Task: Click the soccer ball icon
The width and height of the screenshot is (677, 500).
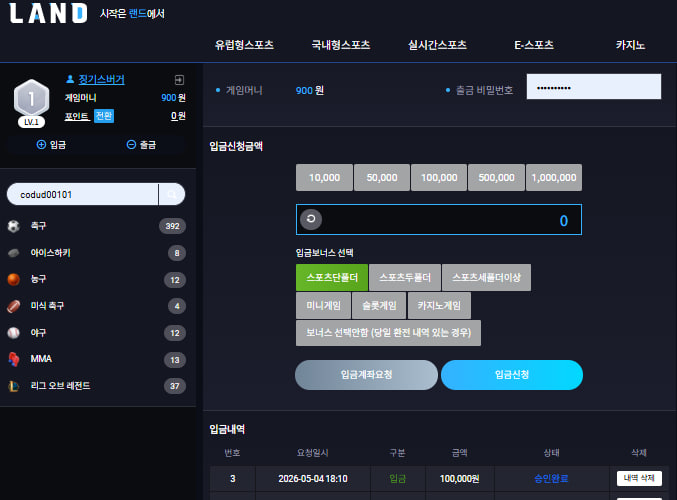Action: point(14,226)
